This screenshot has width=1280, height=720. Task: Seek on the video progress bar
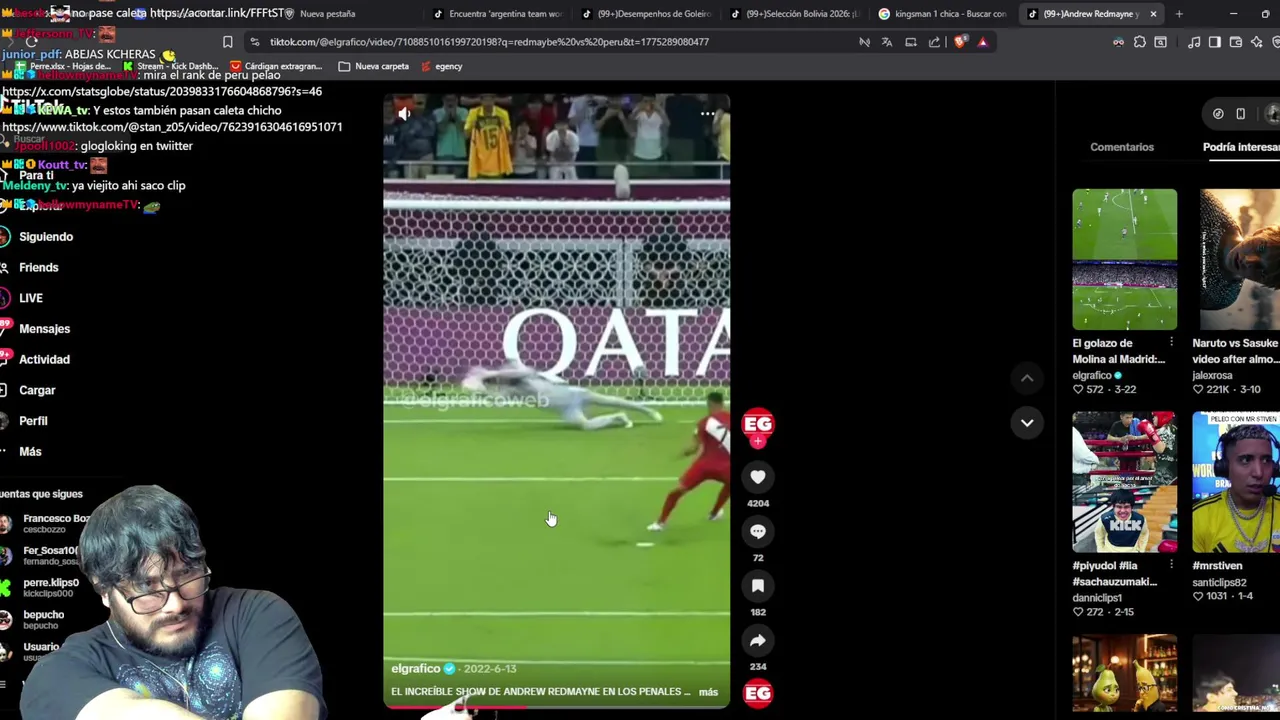pyautogui.click(x=556, y=706)
